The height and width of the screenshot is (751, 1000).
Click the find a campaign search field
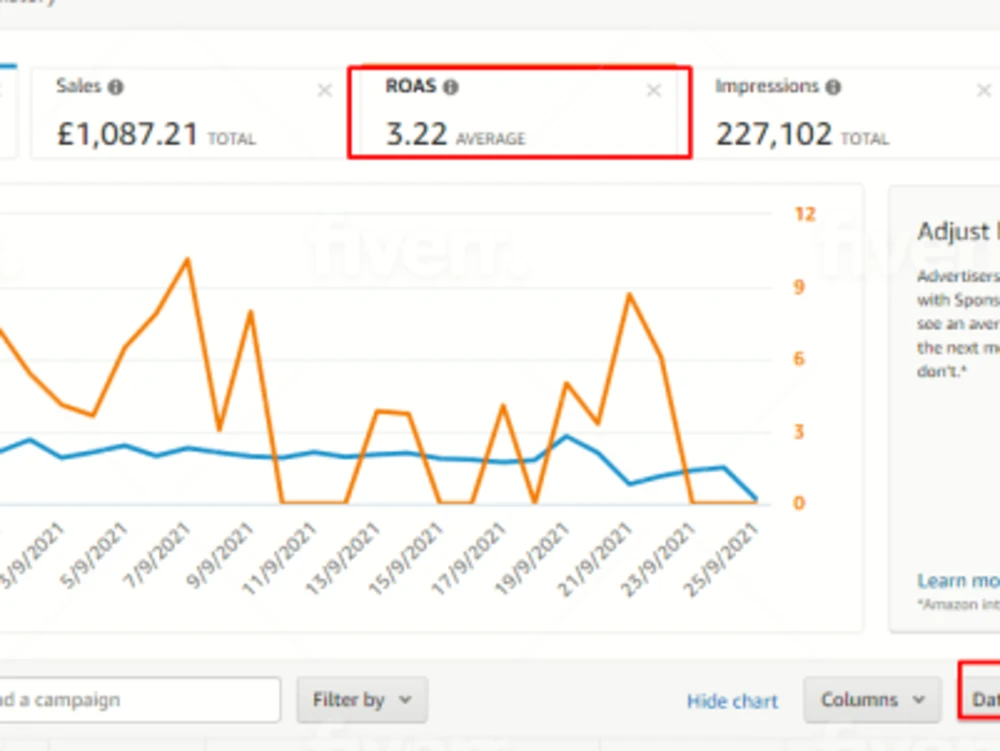(139, 700)
